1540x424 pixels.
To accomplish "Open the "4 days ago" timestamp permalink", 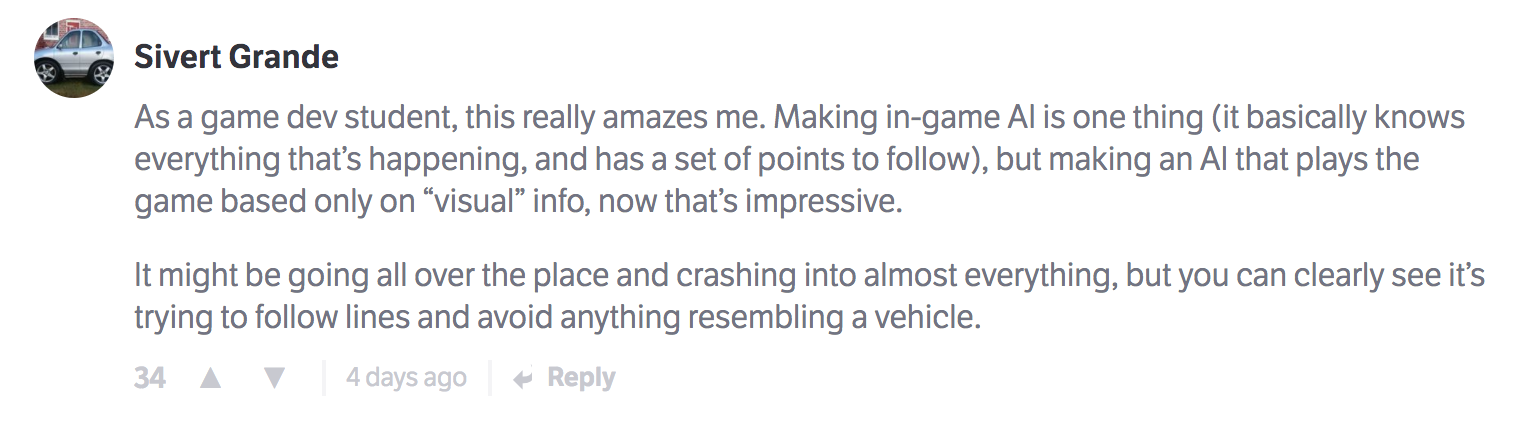I will (x=406, y=378).
